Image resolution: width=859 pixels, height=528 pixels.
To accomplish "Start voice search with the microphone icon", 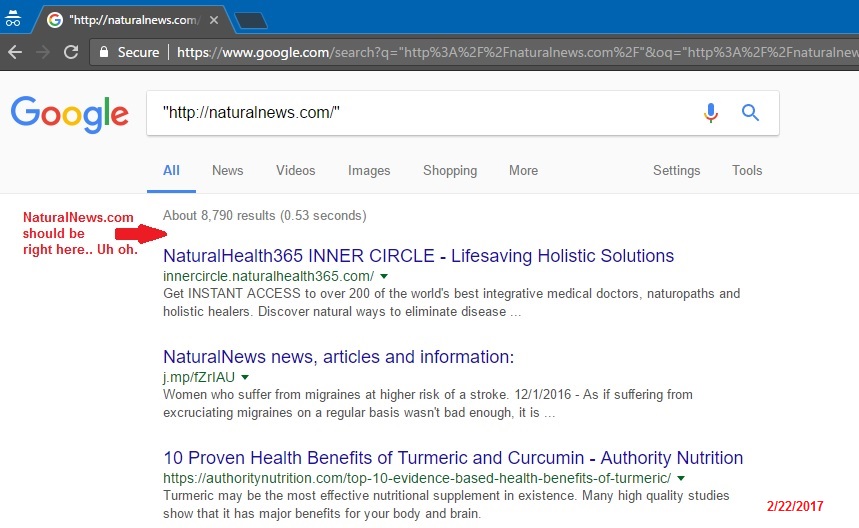I will [711, 113].
